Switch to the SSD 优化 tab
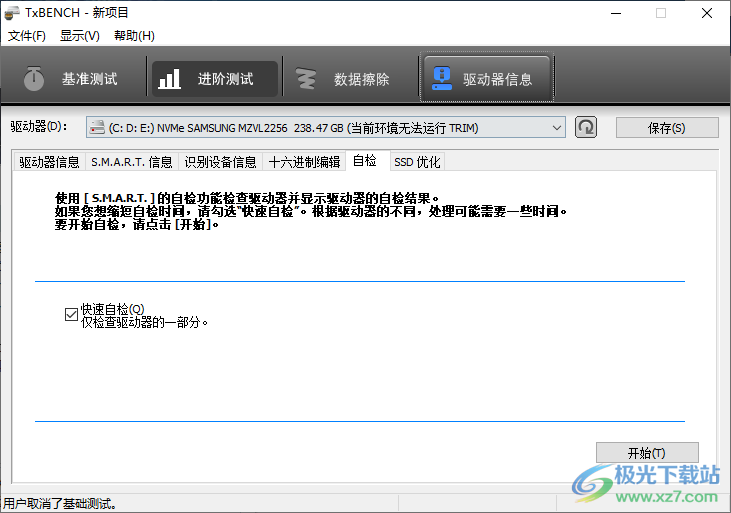The width and height of the screenshot is (731, 513). pos(417,162)
